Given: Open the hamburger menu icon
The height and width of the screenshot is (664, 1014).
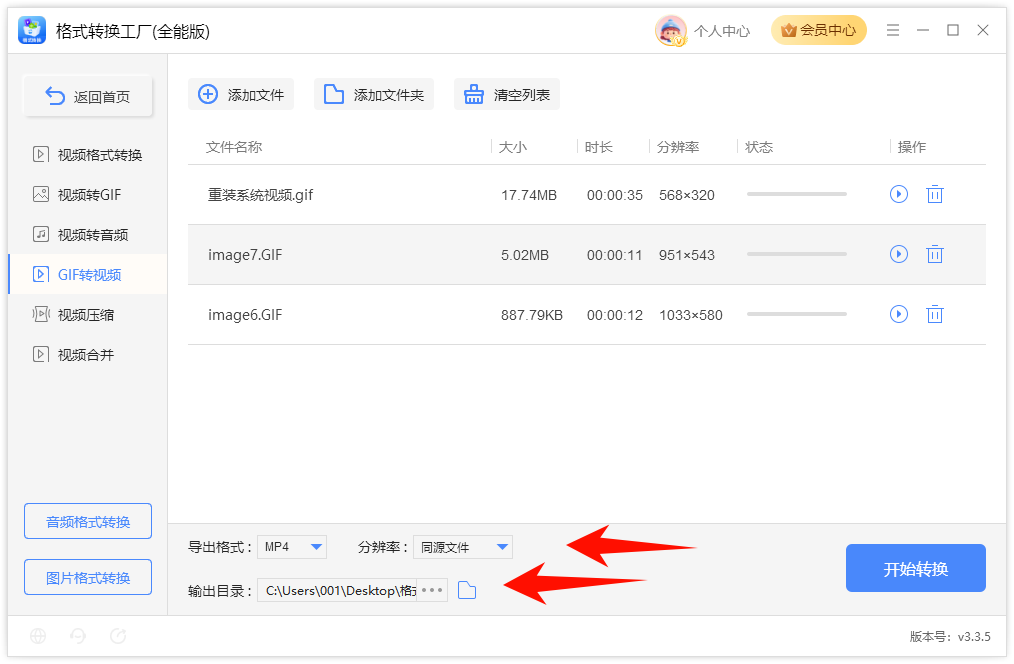Looking at the screenshot, I should tap(892, 30).
